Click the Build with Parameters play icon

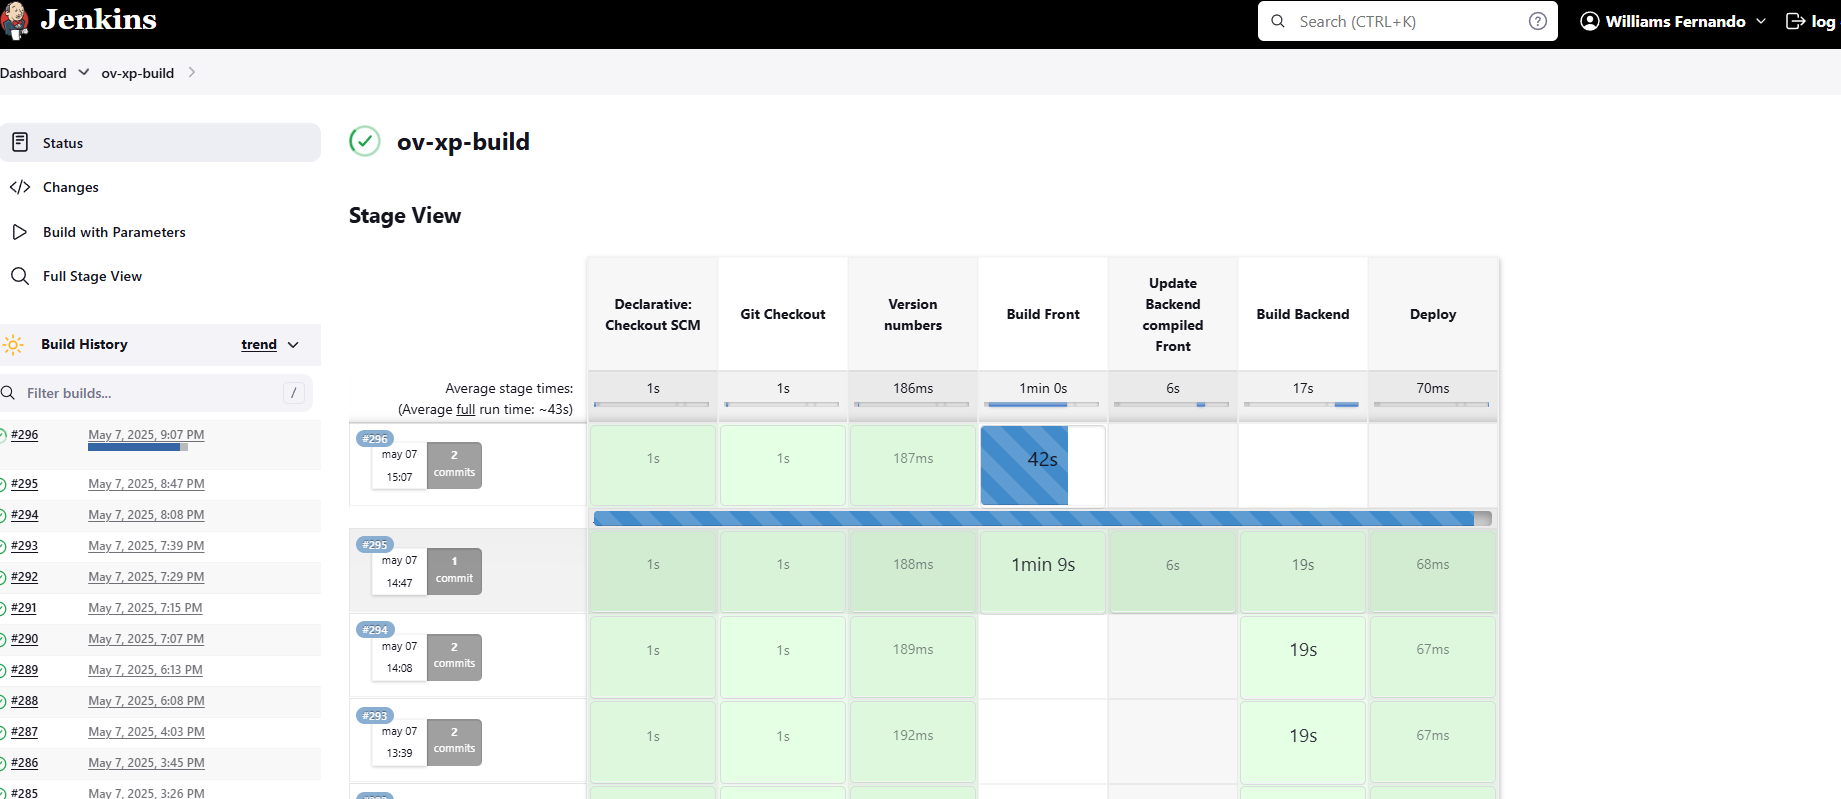tap(20, 232)
